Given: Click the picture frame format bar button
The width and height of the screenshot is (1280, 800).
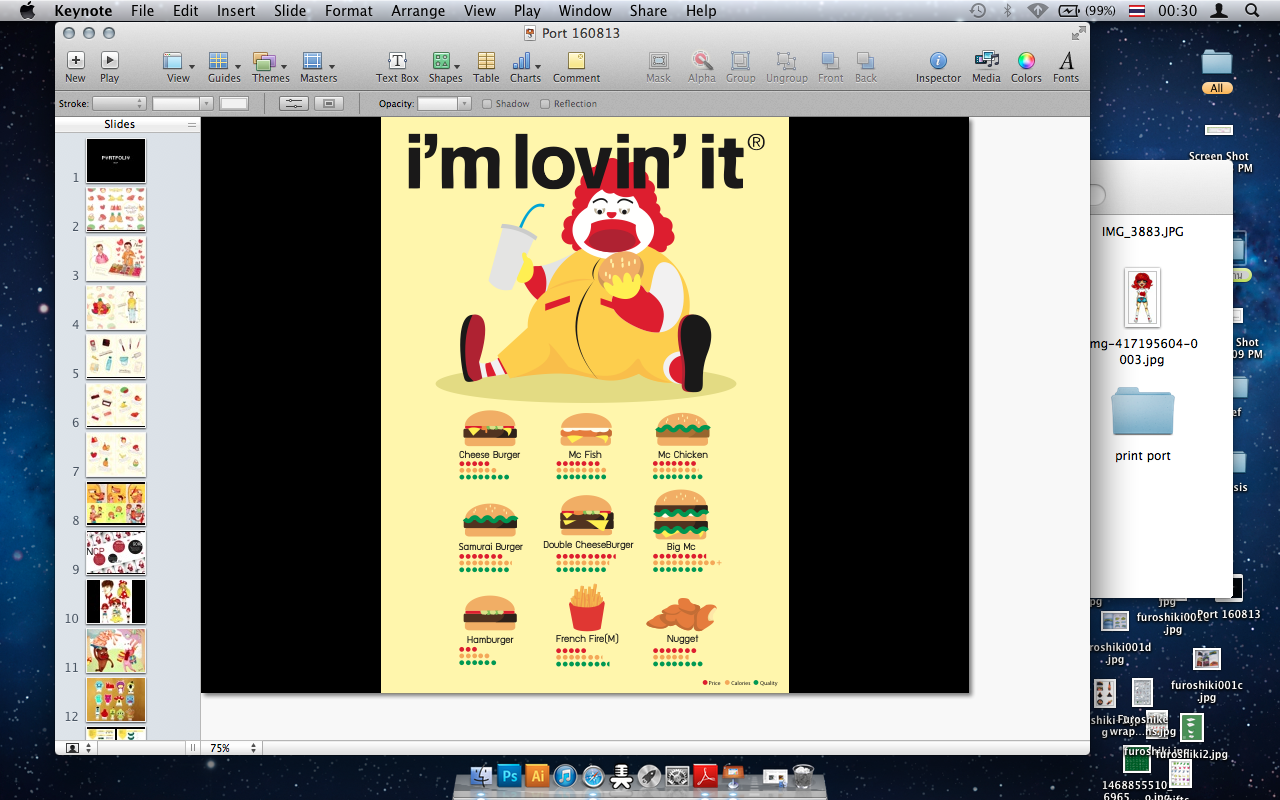Looking at the screenshot, I should pyautogui.click(x=329, y=104).
